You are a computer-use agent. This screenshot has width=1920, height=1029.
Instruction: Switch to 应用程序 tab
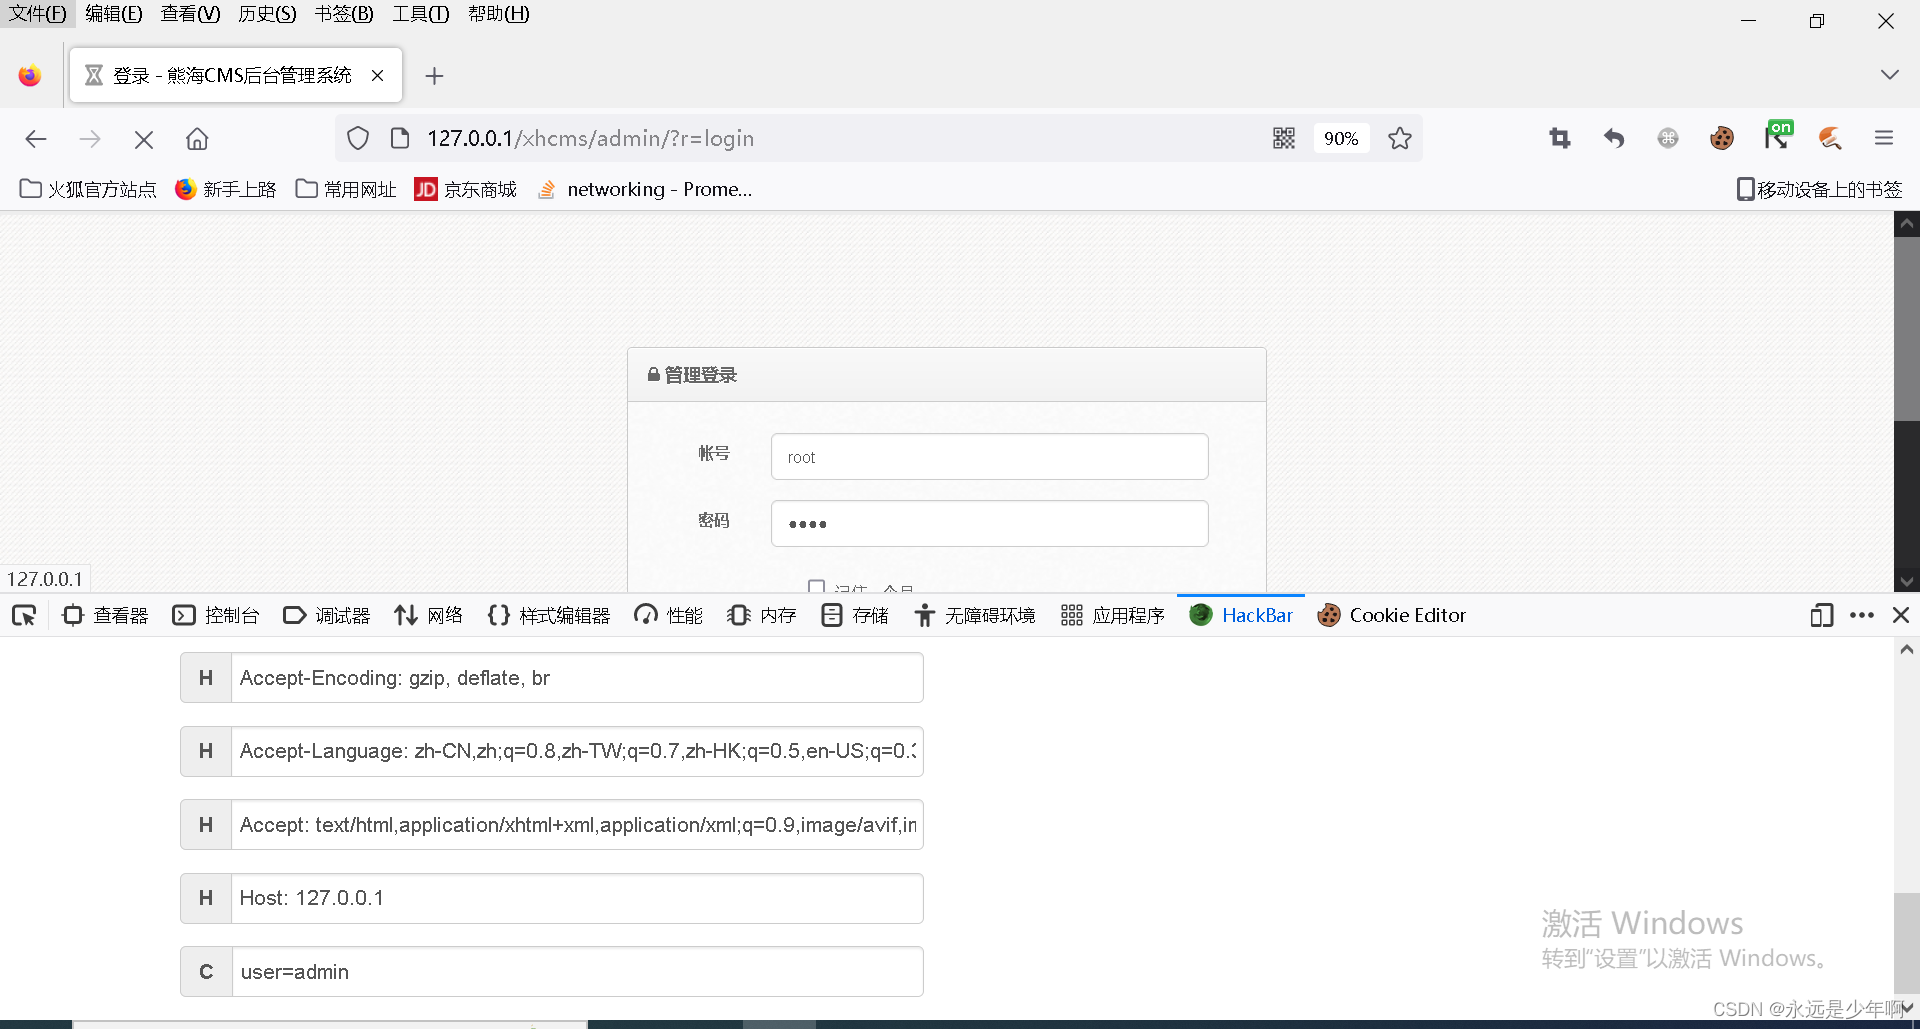1113,615
